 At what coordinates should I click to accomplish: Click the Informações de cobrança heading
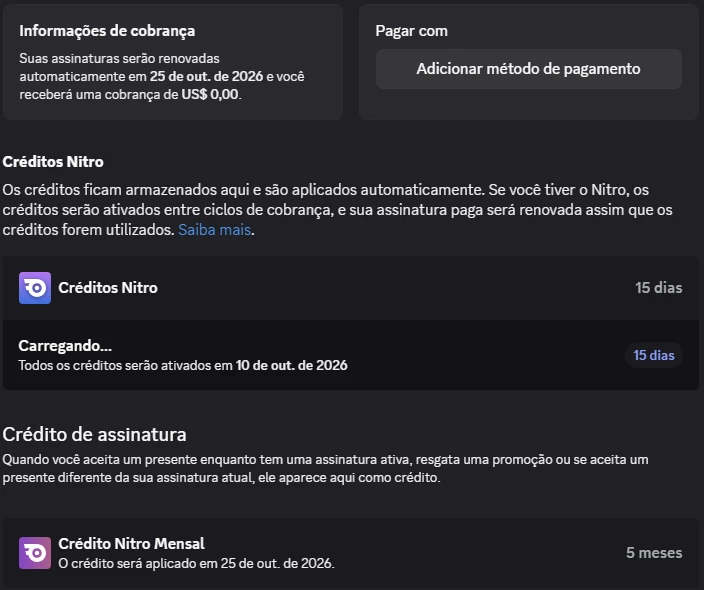tap(107, 31)
